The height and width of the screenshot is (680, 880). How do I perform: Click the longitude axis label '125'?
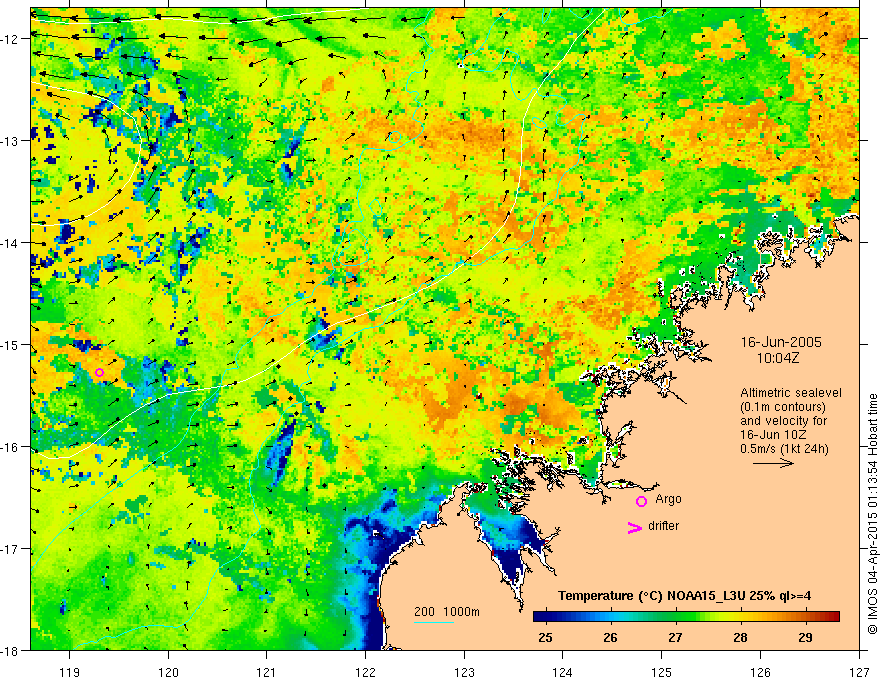click(x=662, y=672)
